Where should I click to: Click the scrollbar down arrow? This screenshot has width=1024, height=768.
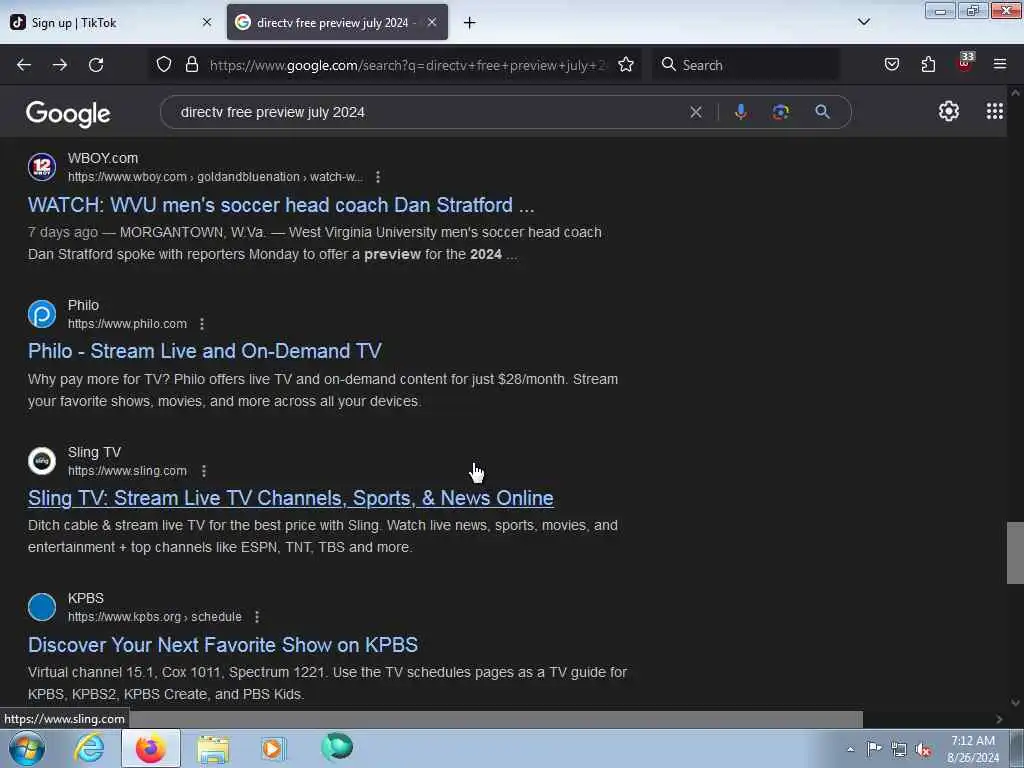point(1015,703)
